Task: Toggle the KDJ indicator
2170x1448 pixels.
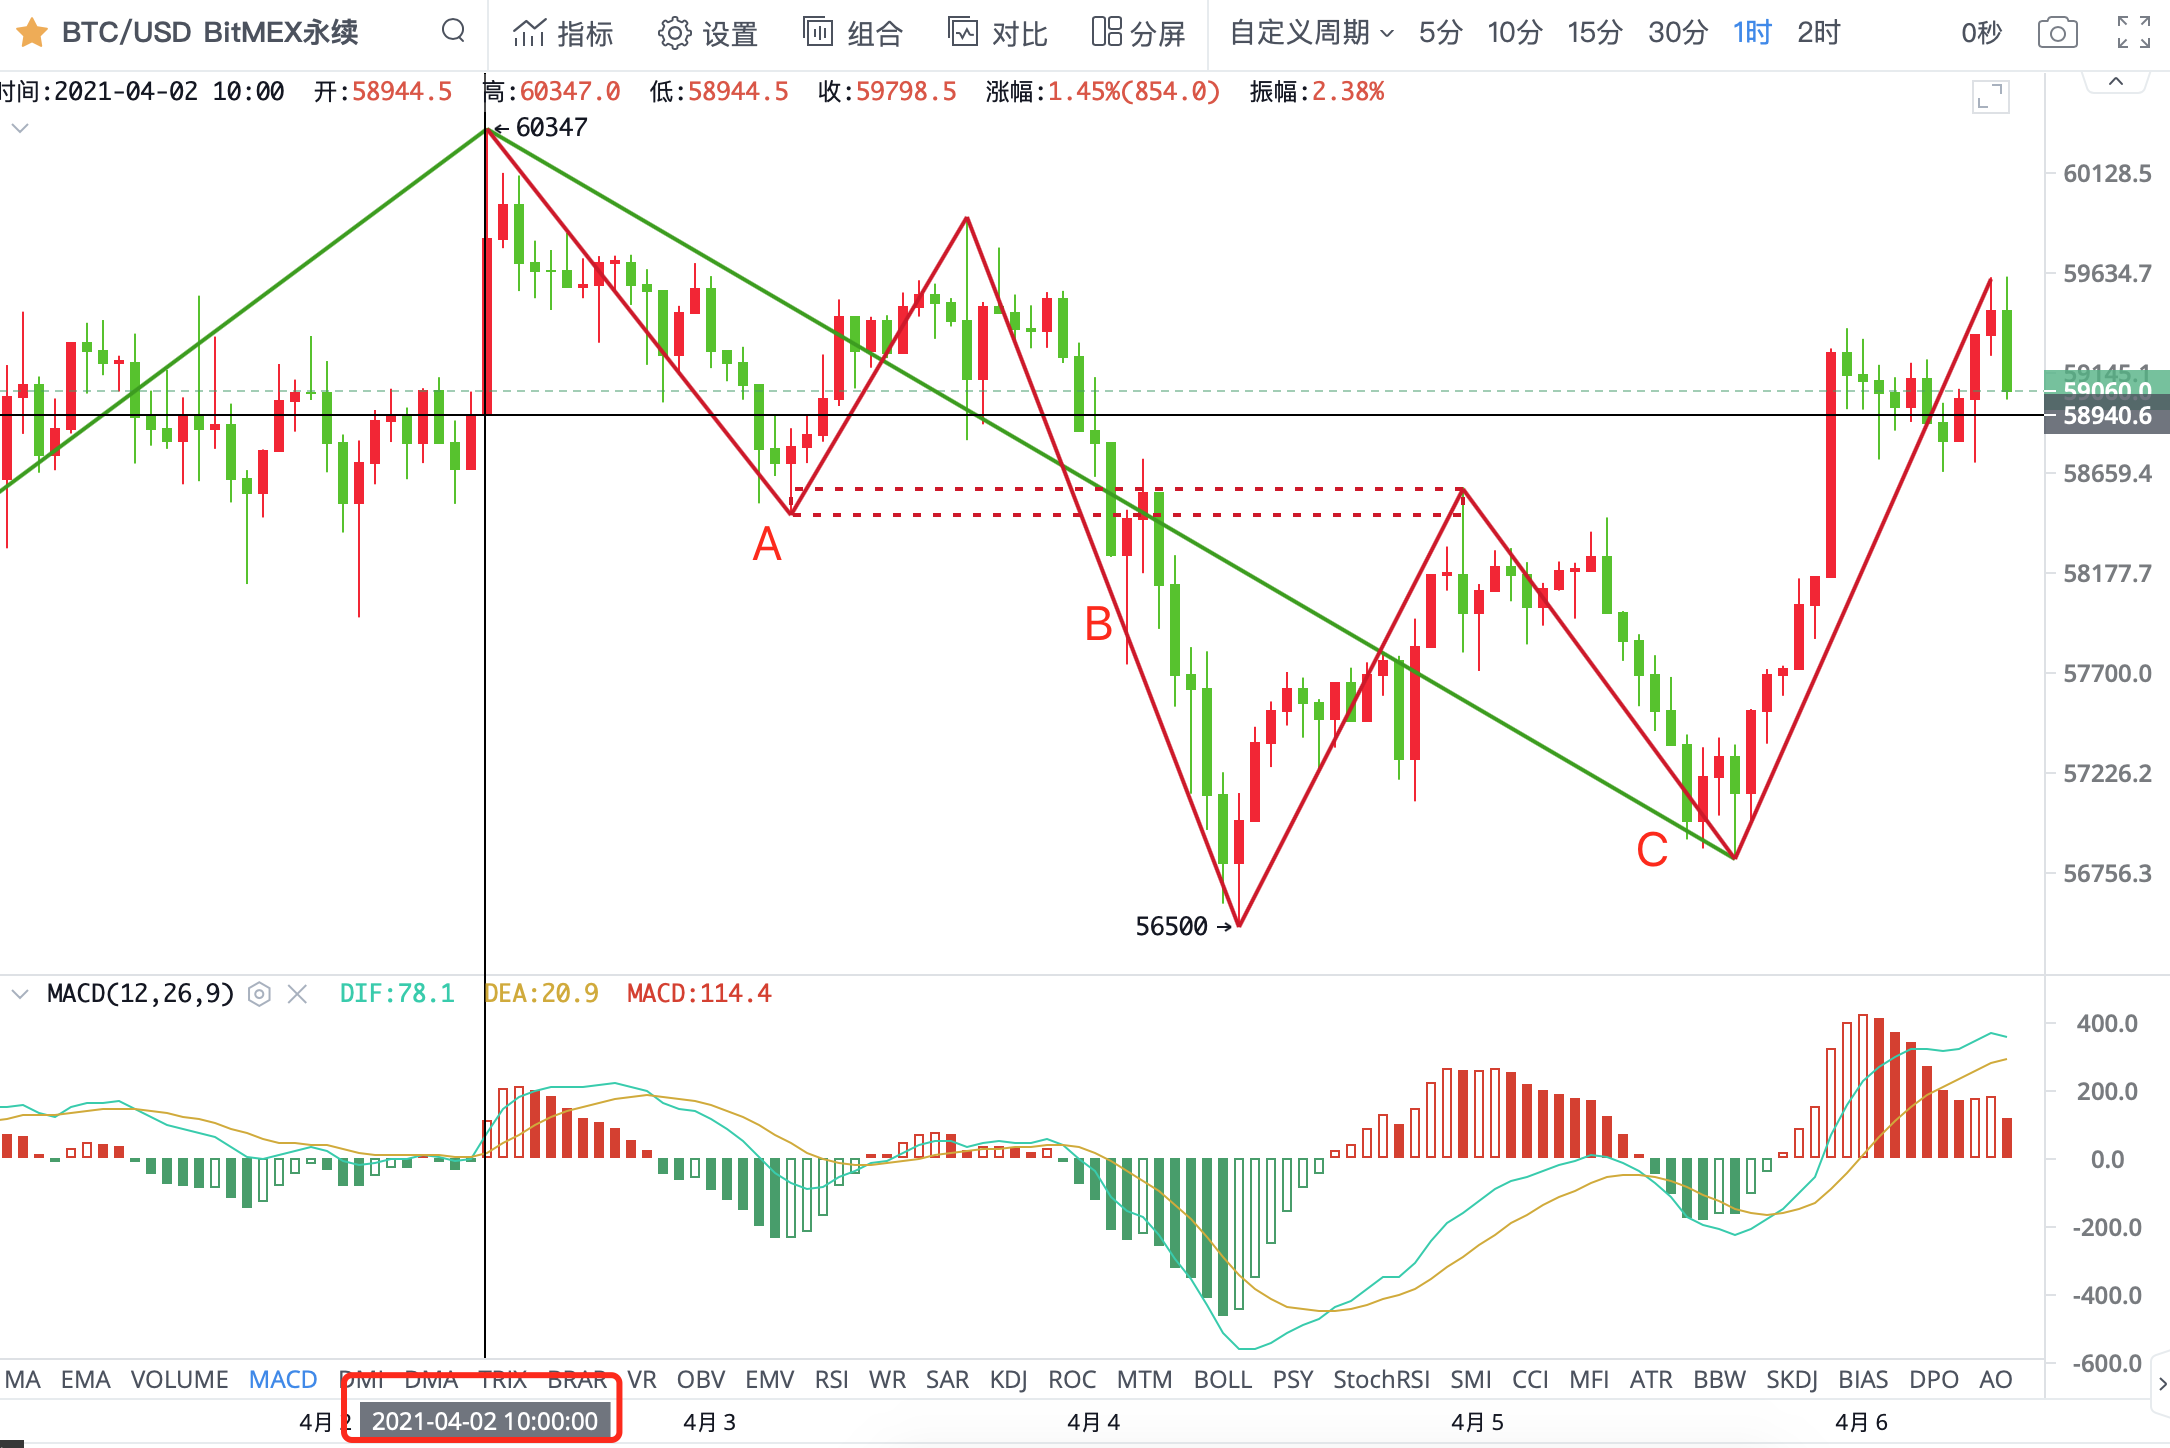Action: coord(1008,1380)
